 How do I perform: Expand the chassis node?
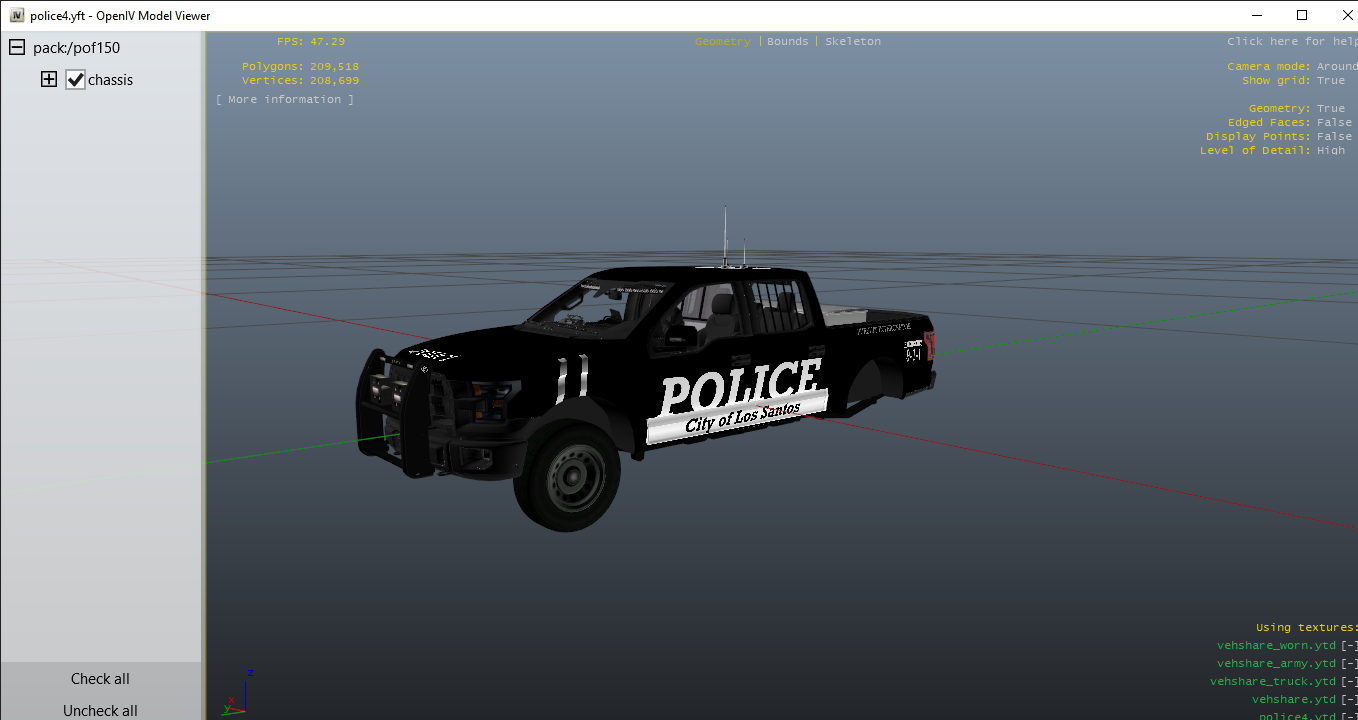pos(48,80)
